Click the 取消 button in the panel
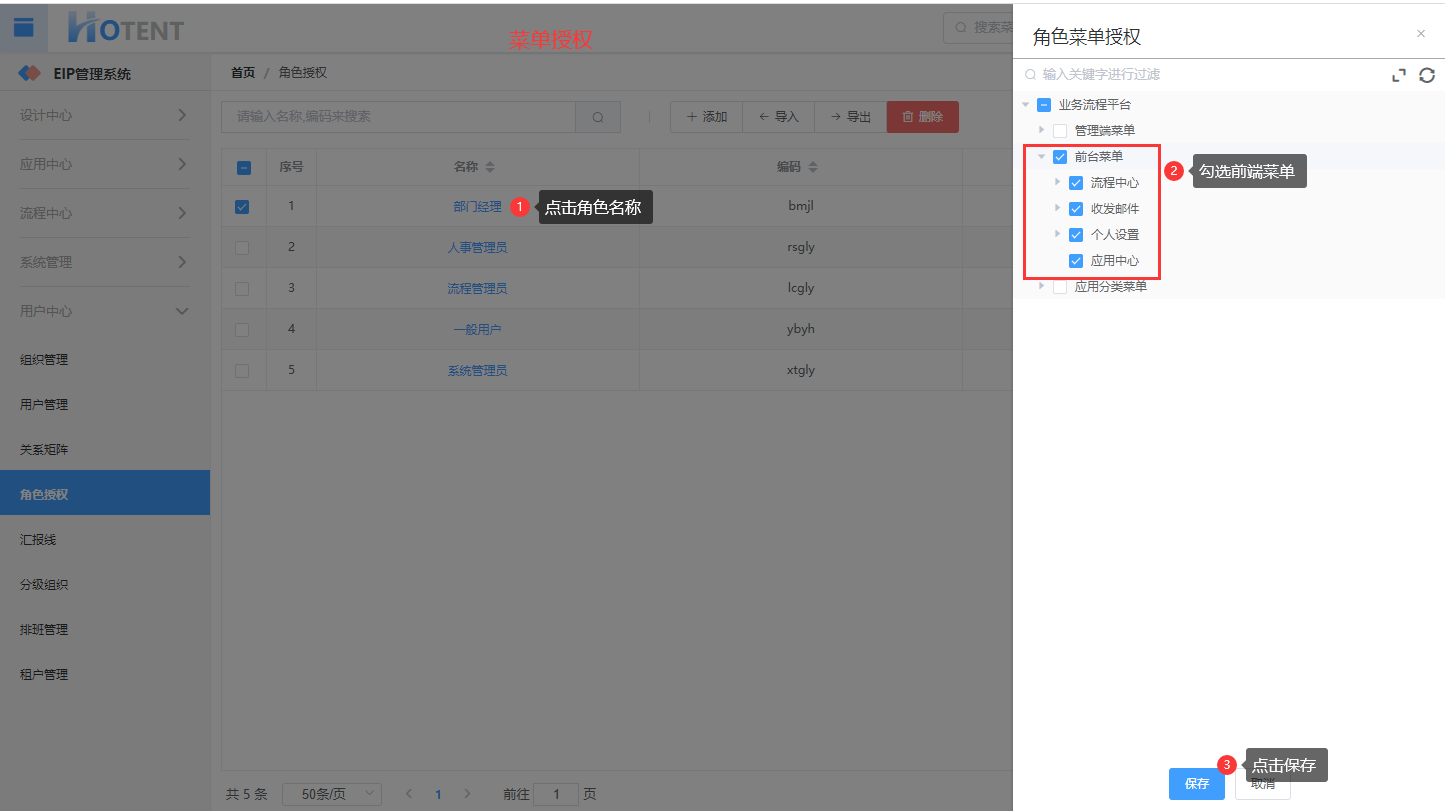Screen dimensions: 1445x811 click(x=1263, y=784)
